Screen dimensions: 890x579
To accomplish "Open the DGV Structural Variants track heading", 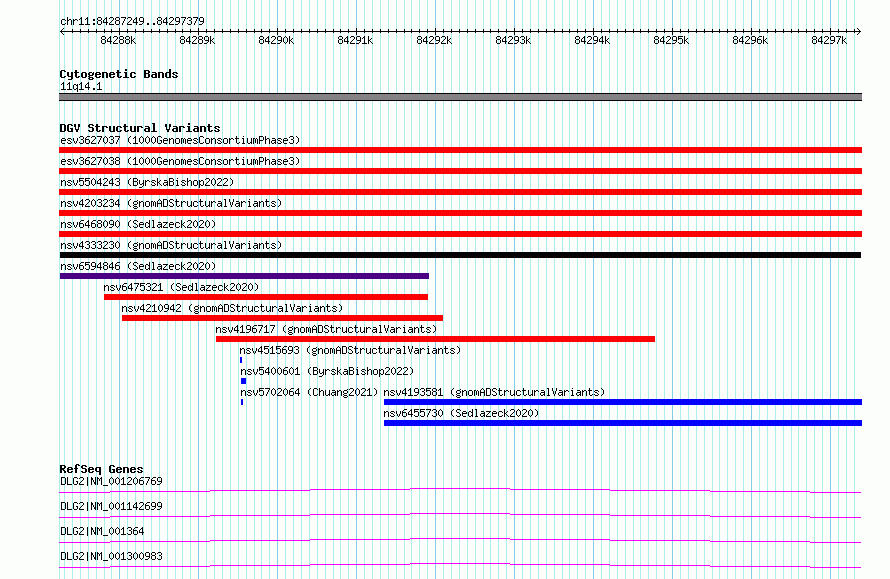I will (x=140, y=128).
